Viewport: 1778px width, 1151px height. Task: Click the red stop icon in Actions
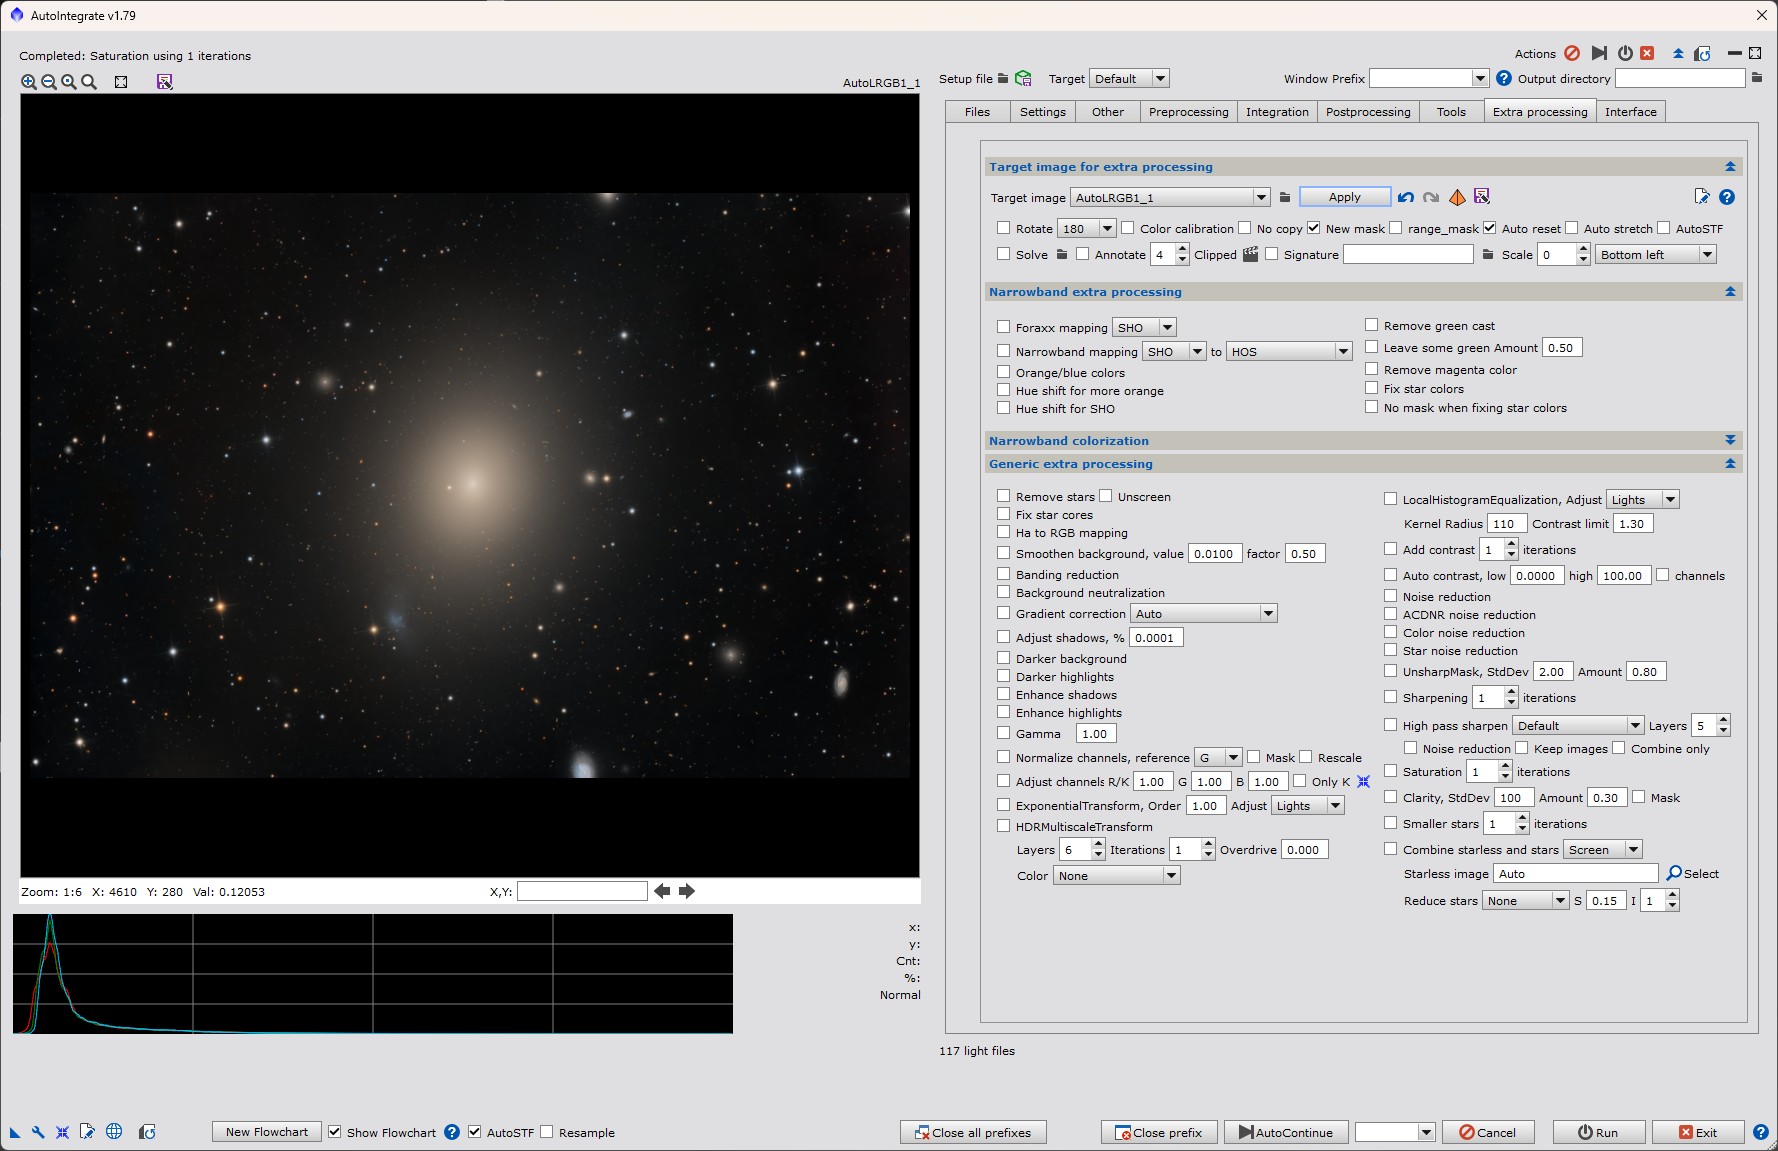[1572, 53]
